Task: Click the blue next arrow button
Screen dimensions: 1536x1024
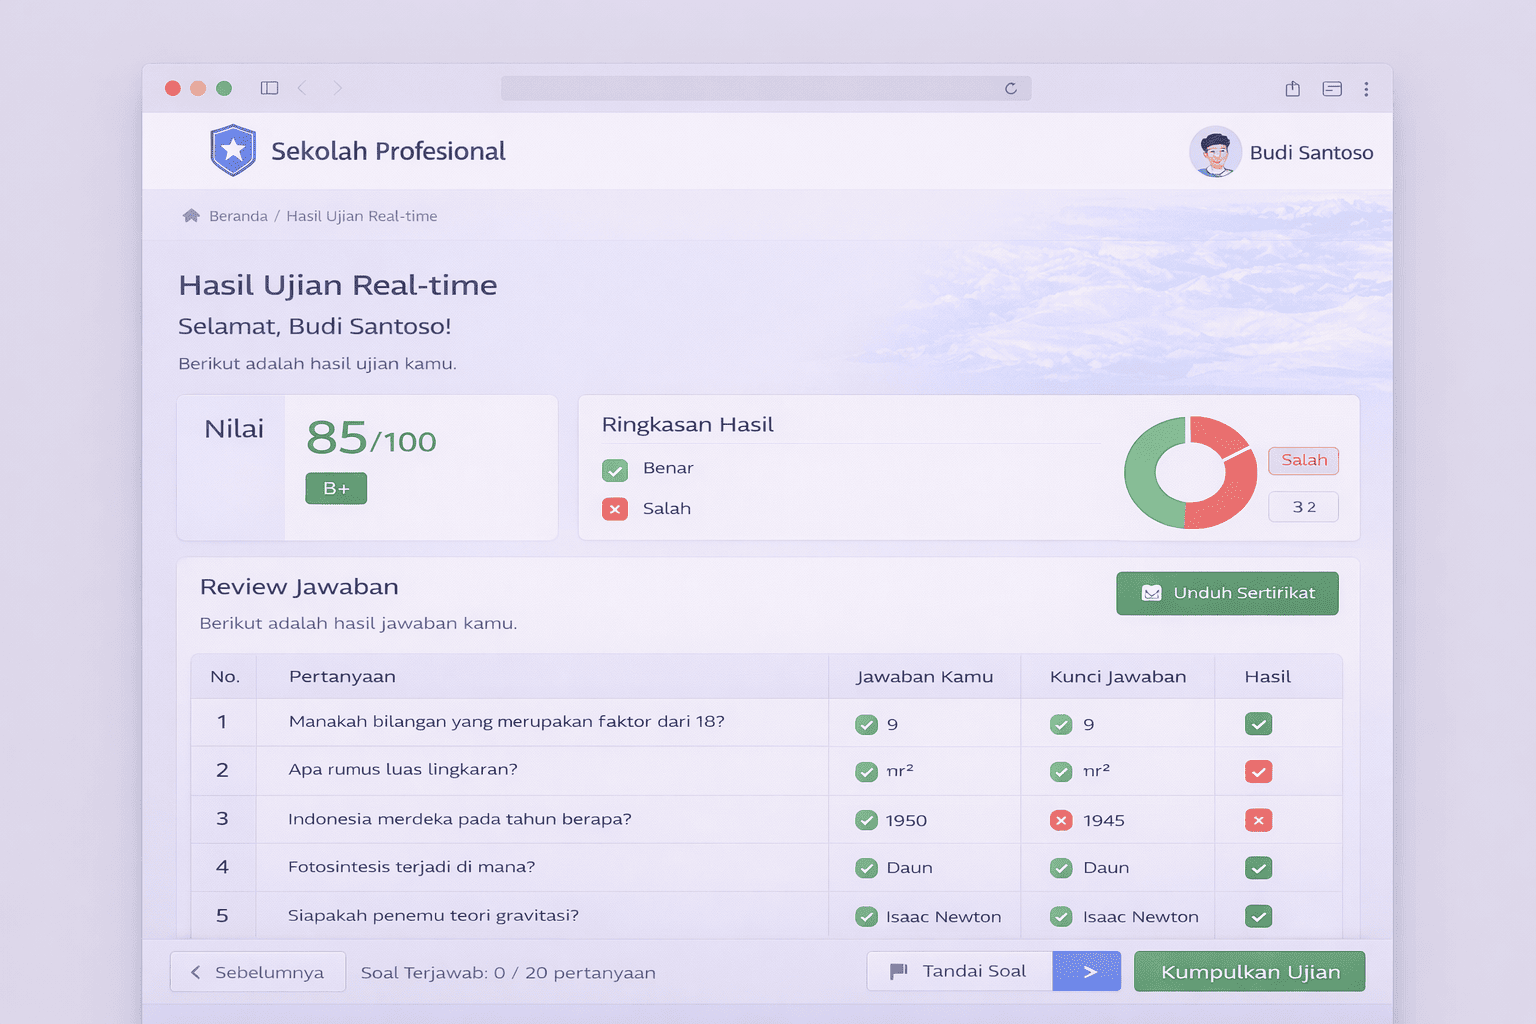Action: pyautogui.click(x=1087, y=971)
